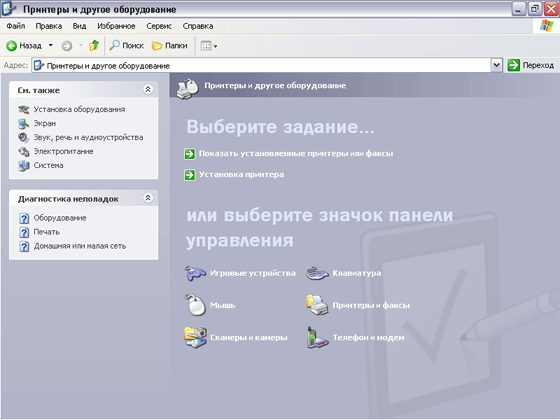Close the window
This screenshot has height=420, width=560.
(x=551, y=9)
